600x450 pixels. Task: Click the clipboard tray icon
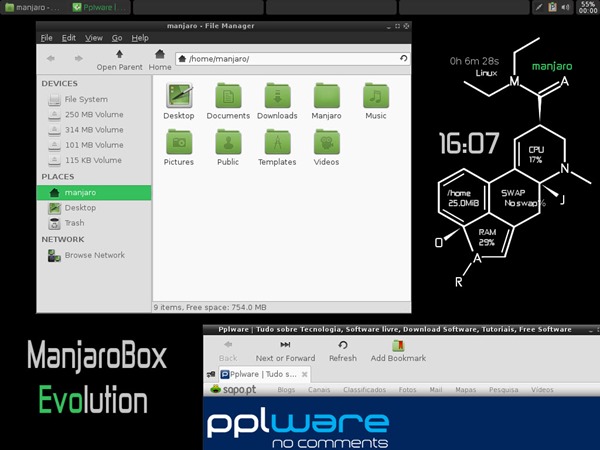[x=552, y=7]
